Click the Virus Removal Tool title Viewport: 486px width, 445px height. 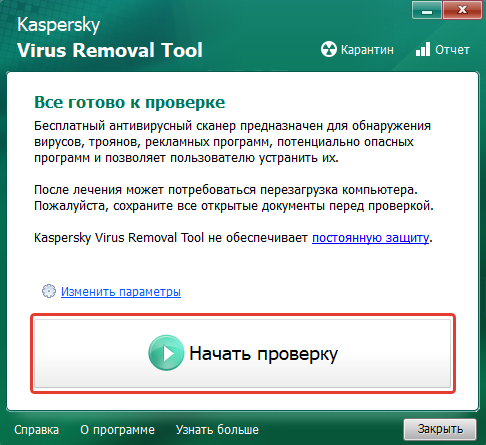click(110, 50)
